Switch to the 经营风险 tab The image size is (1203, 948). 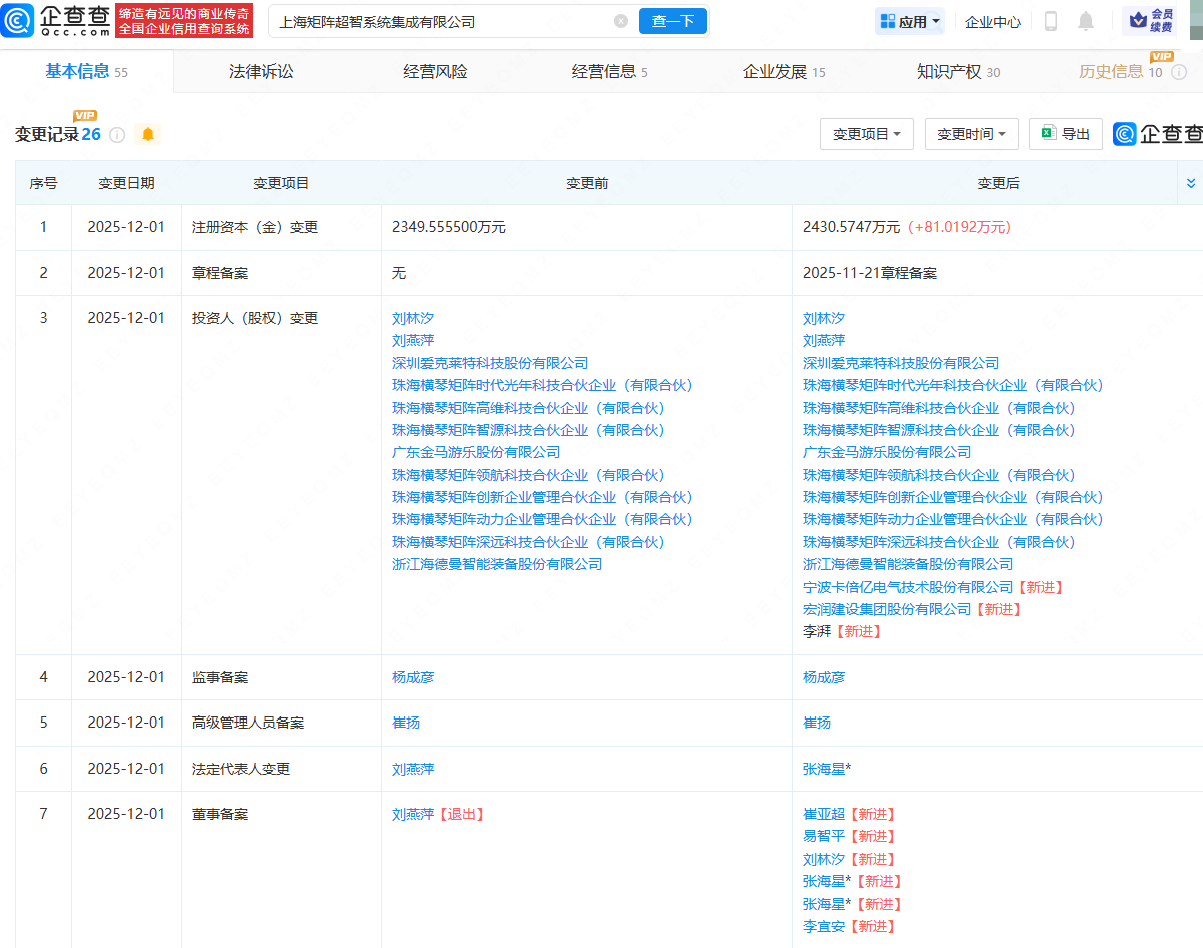click(x=435, y=71)
